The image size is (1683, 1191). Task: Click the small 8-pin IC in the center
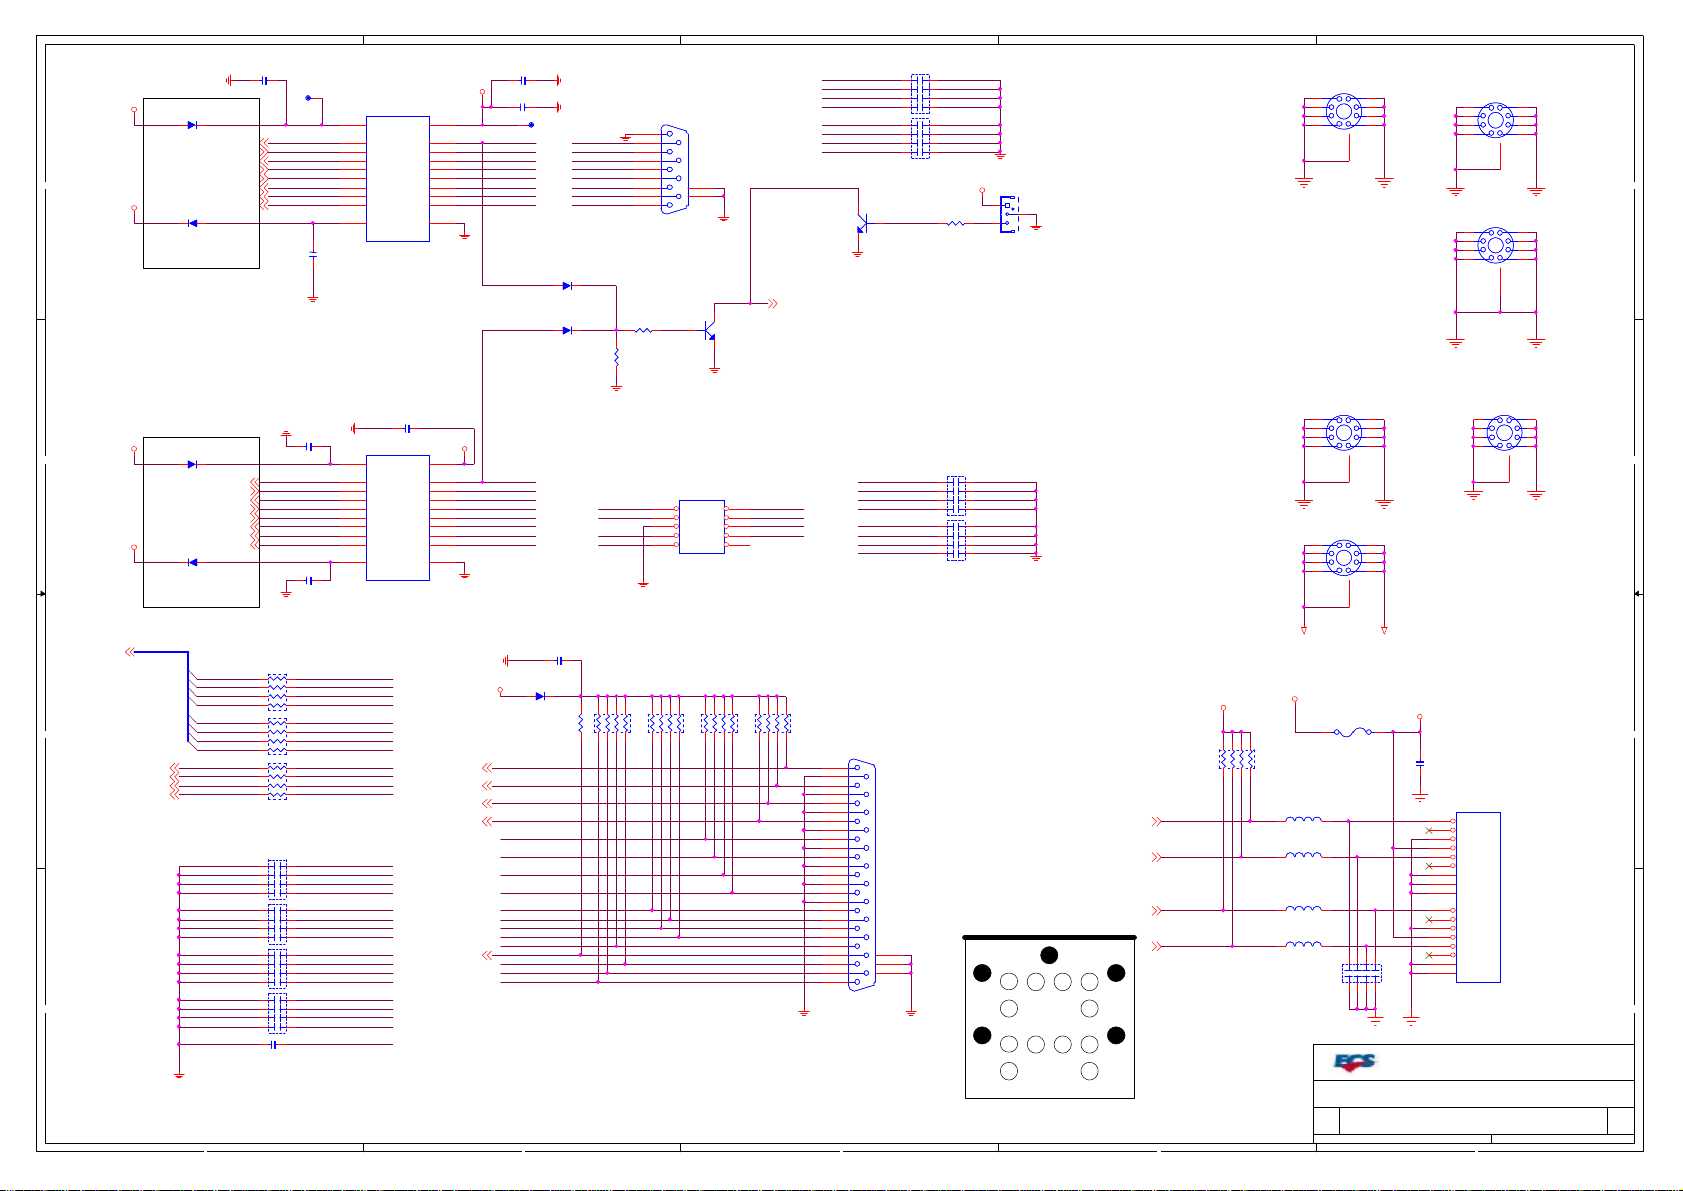pyautogui.click(x=702, y=527)
